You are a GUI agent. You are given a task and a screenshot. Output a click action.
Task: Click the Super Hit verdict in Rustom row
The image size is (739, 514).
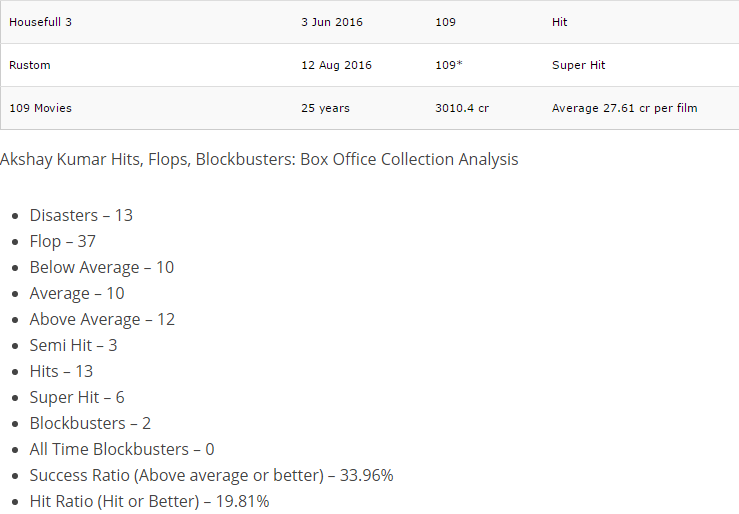[579, 65]
